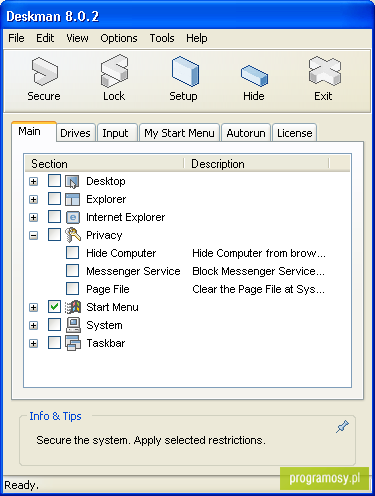This screenshot has width=375, height=496.
Task: Click the pin icon in Info & Tips
Action: [342, 426]
